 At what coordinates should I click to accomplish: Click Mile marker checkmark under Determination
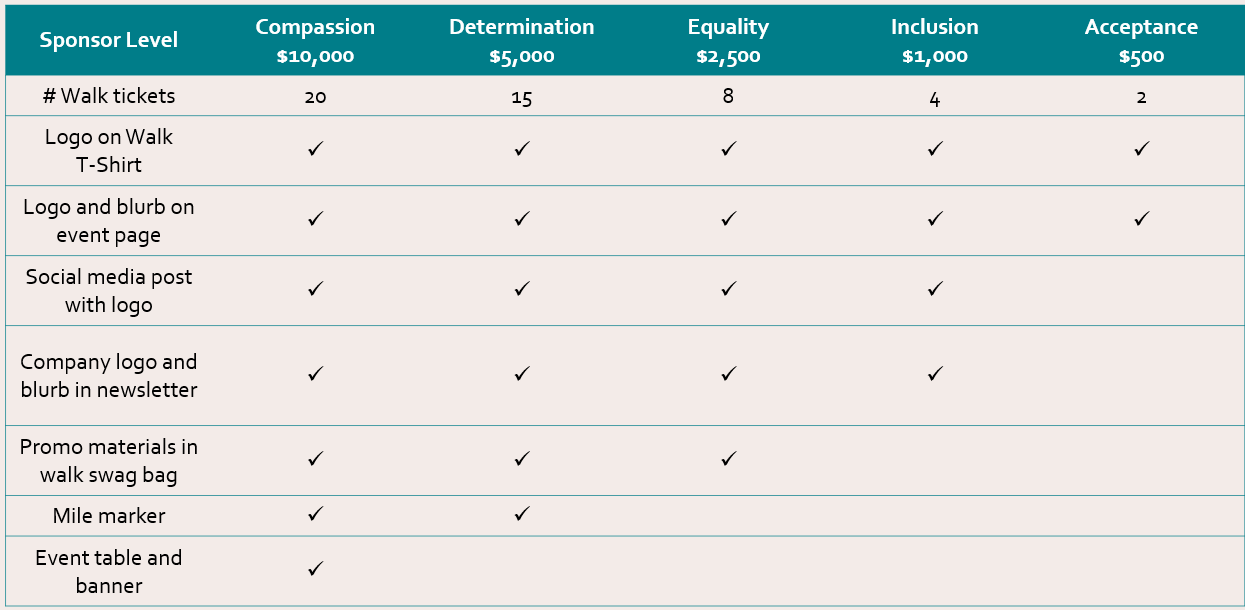point(521,514)
